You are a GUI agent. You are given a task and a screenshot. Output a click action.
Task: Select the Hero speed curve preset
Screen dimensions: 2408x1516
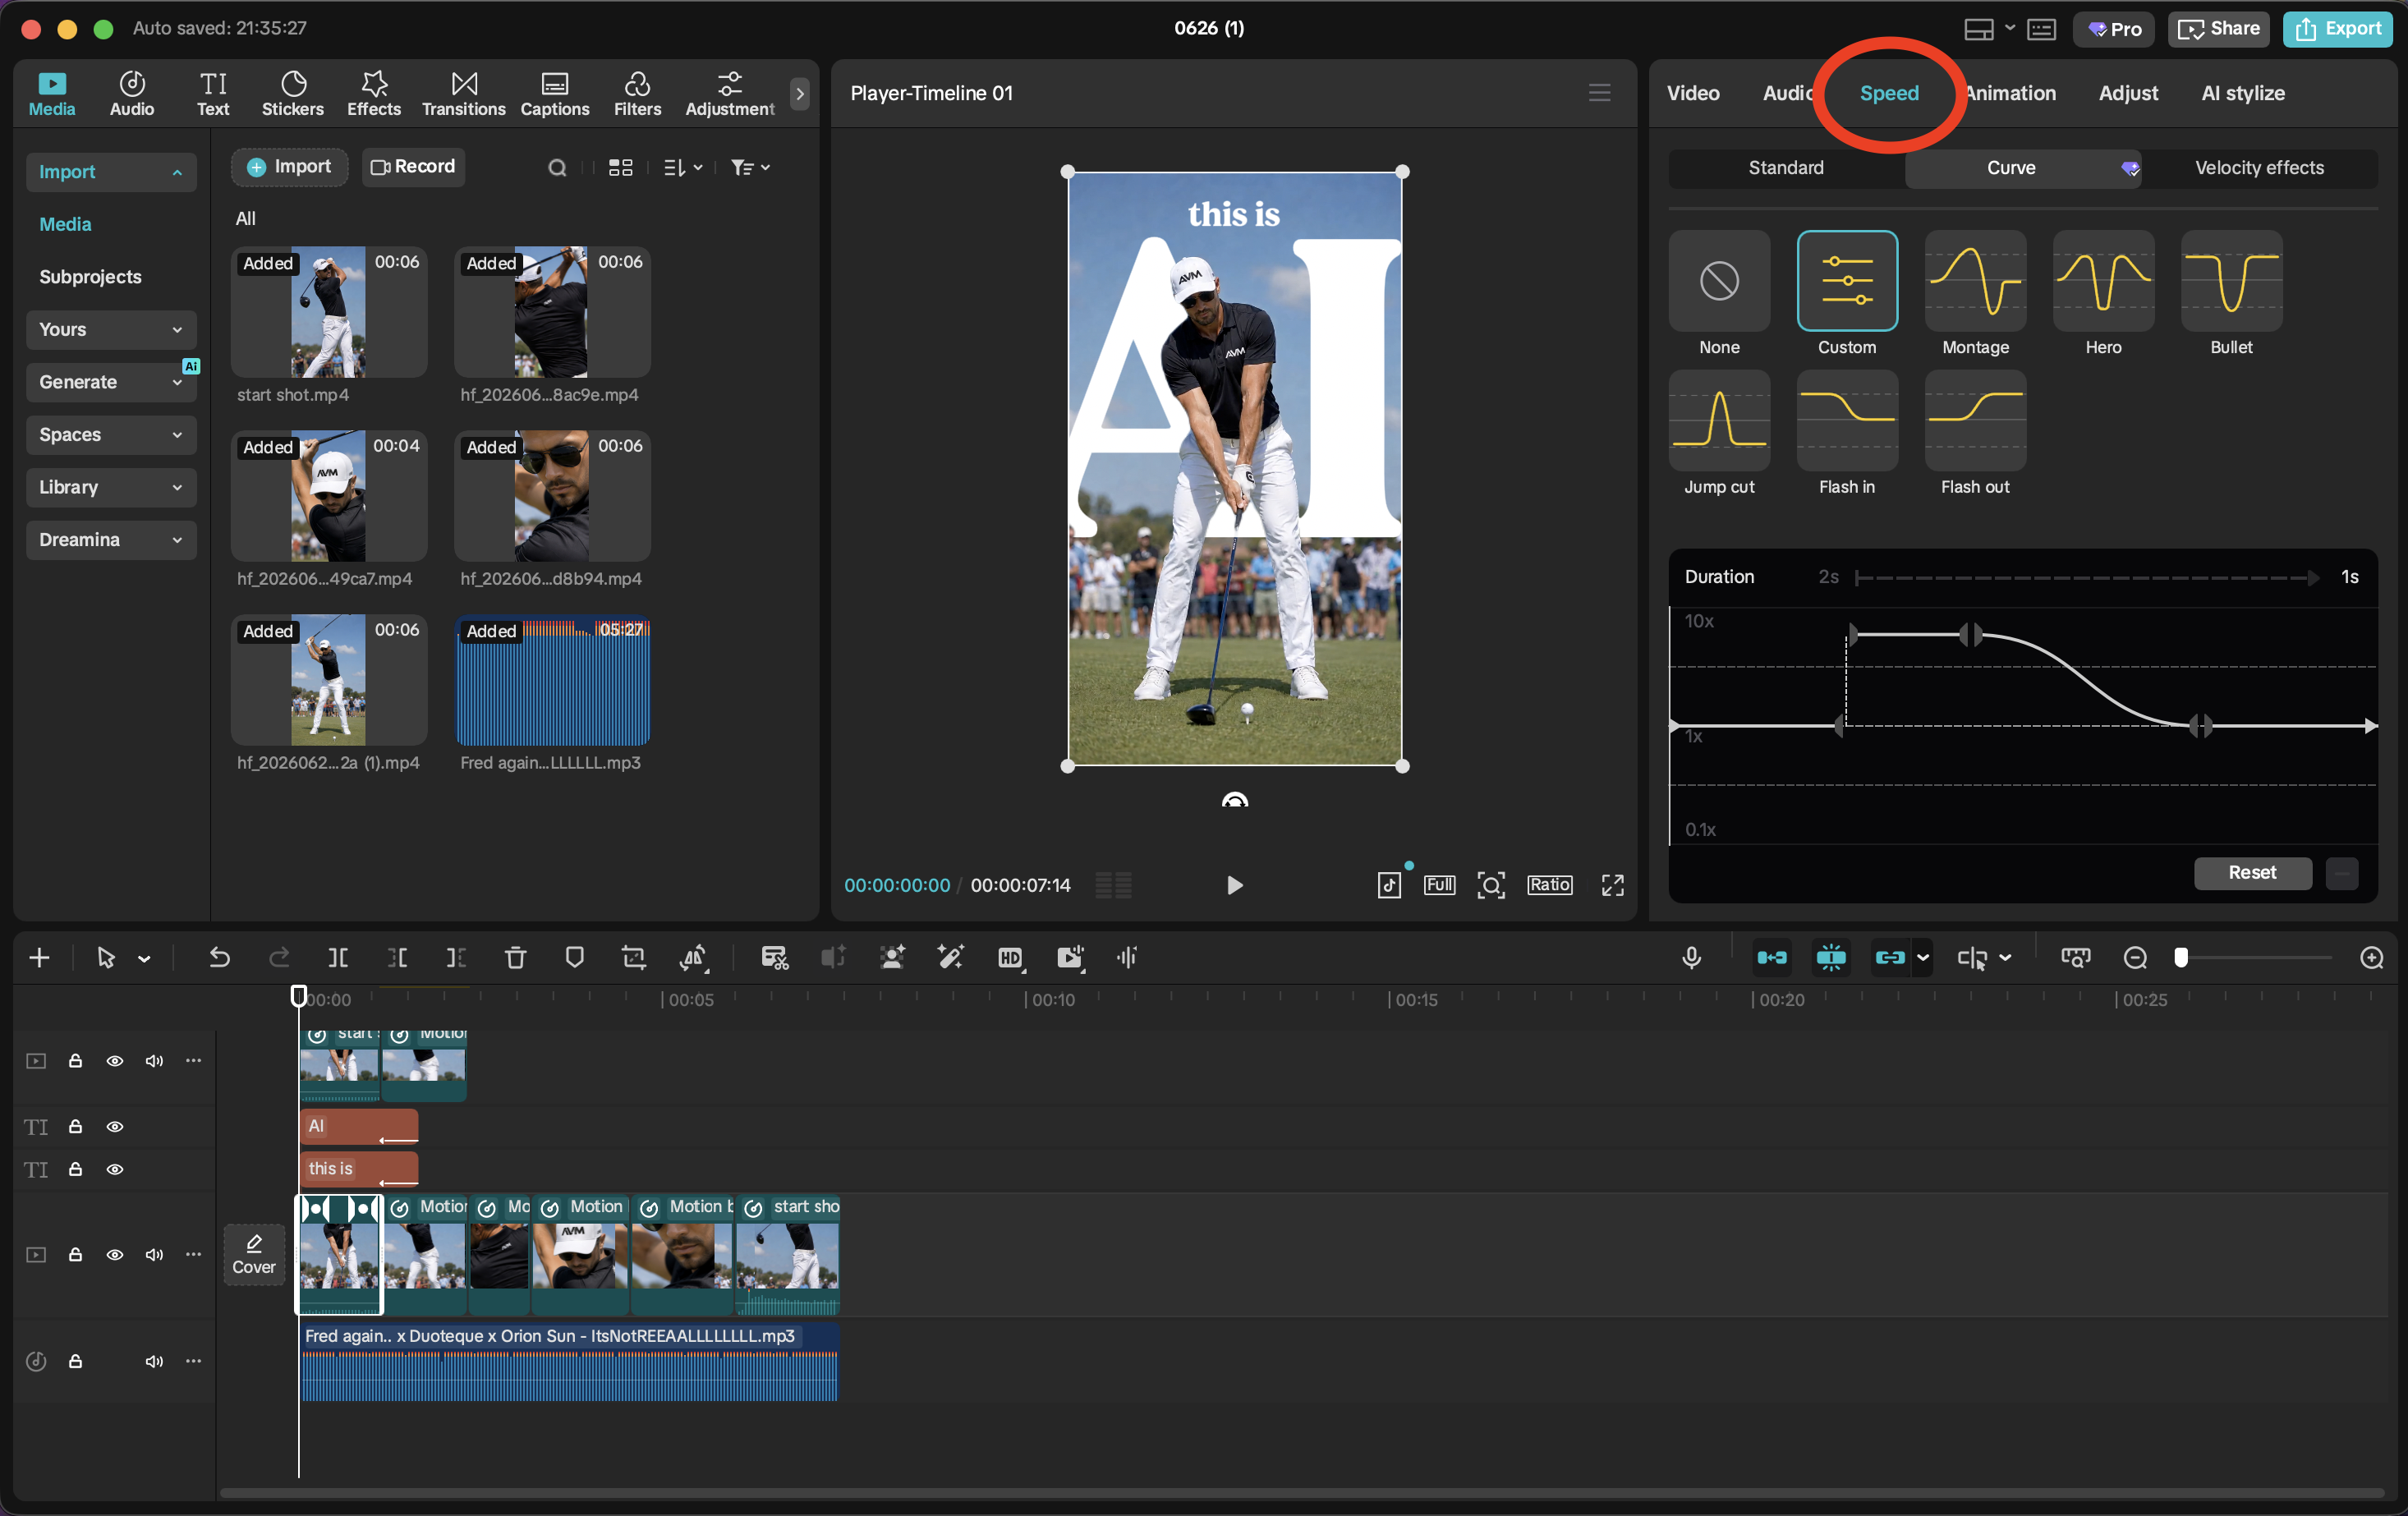(x=2103, y=281)
